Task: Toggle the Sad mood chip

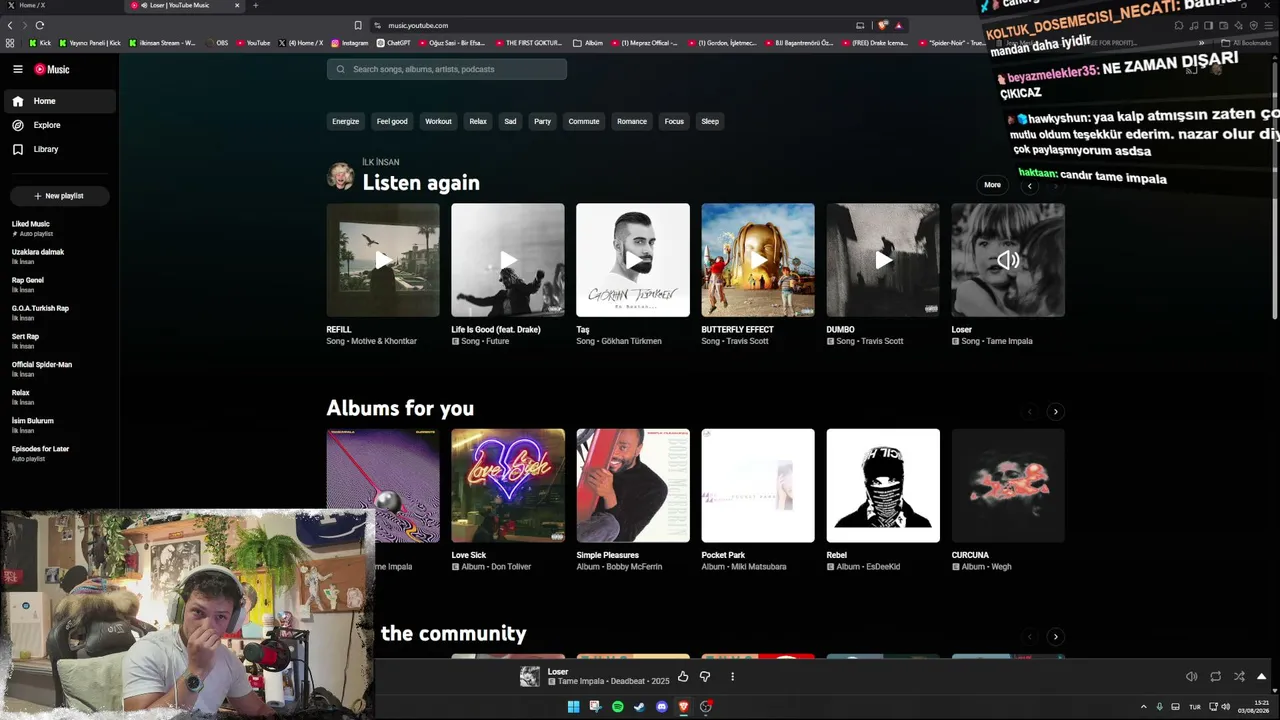Action: coord(510,121)
